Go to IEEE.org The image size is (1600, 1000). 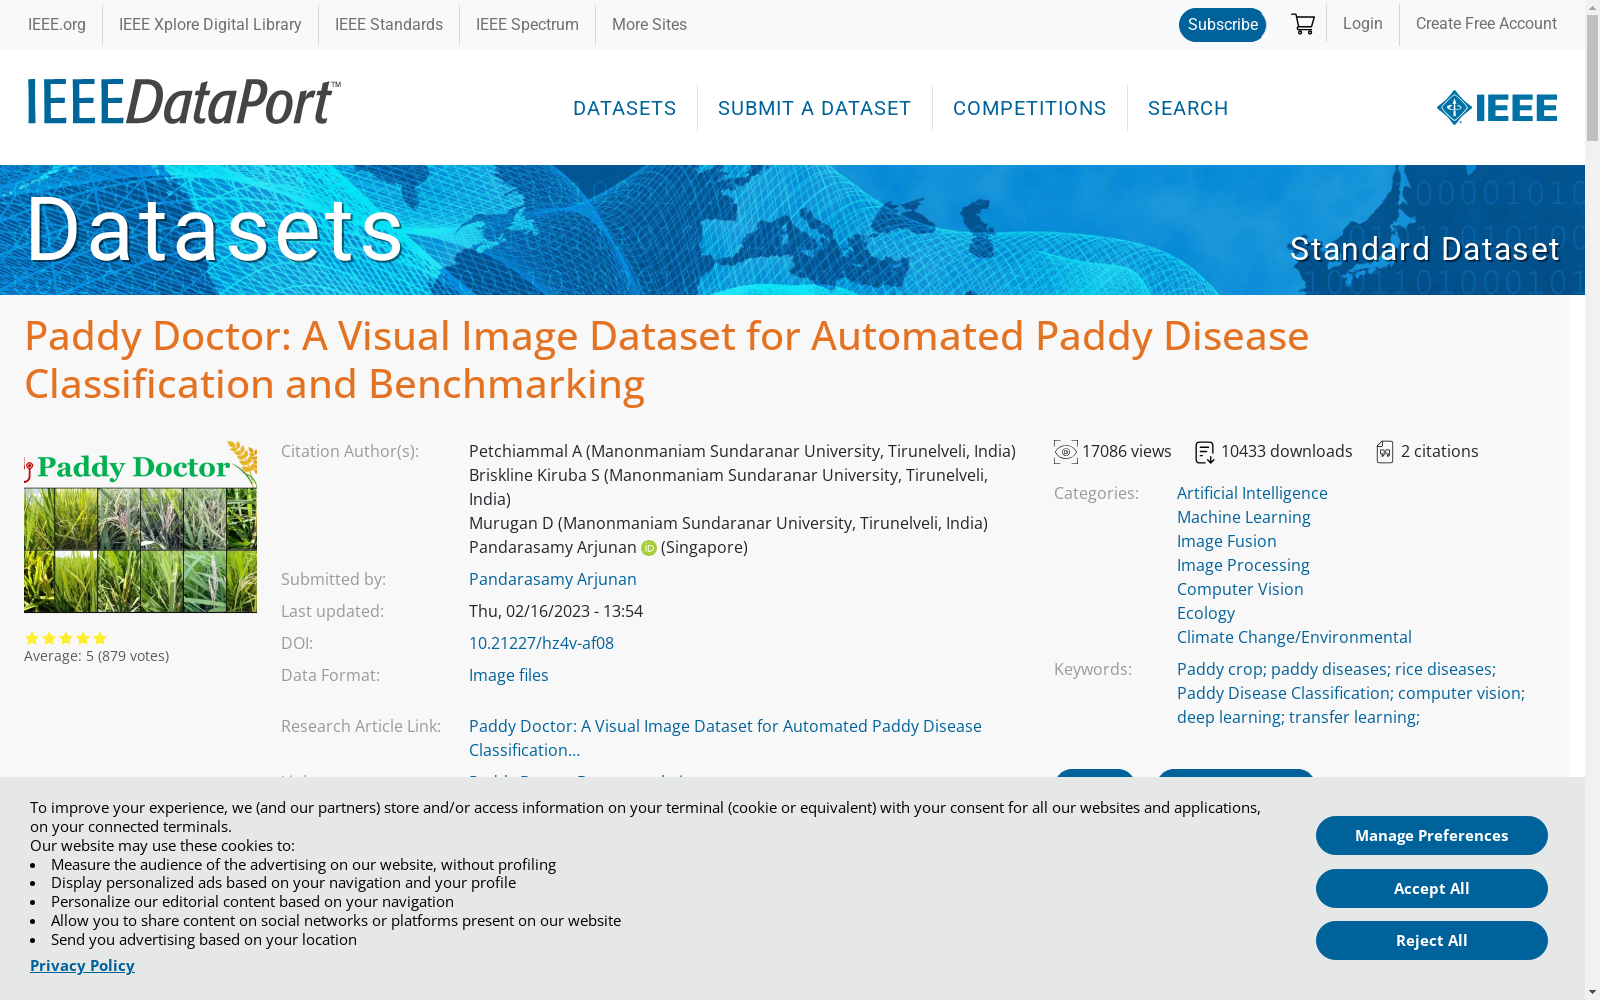coord(57,25)
